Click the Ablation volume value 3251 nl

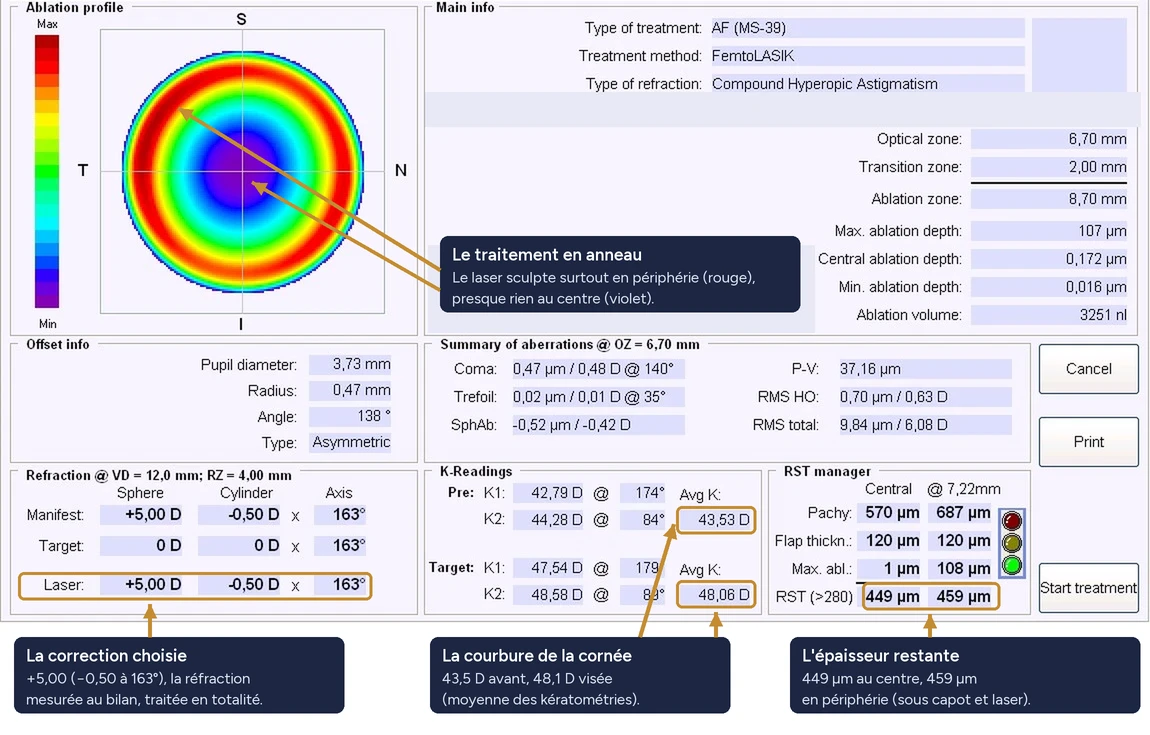(x=1049, y=315)
